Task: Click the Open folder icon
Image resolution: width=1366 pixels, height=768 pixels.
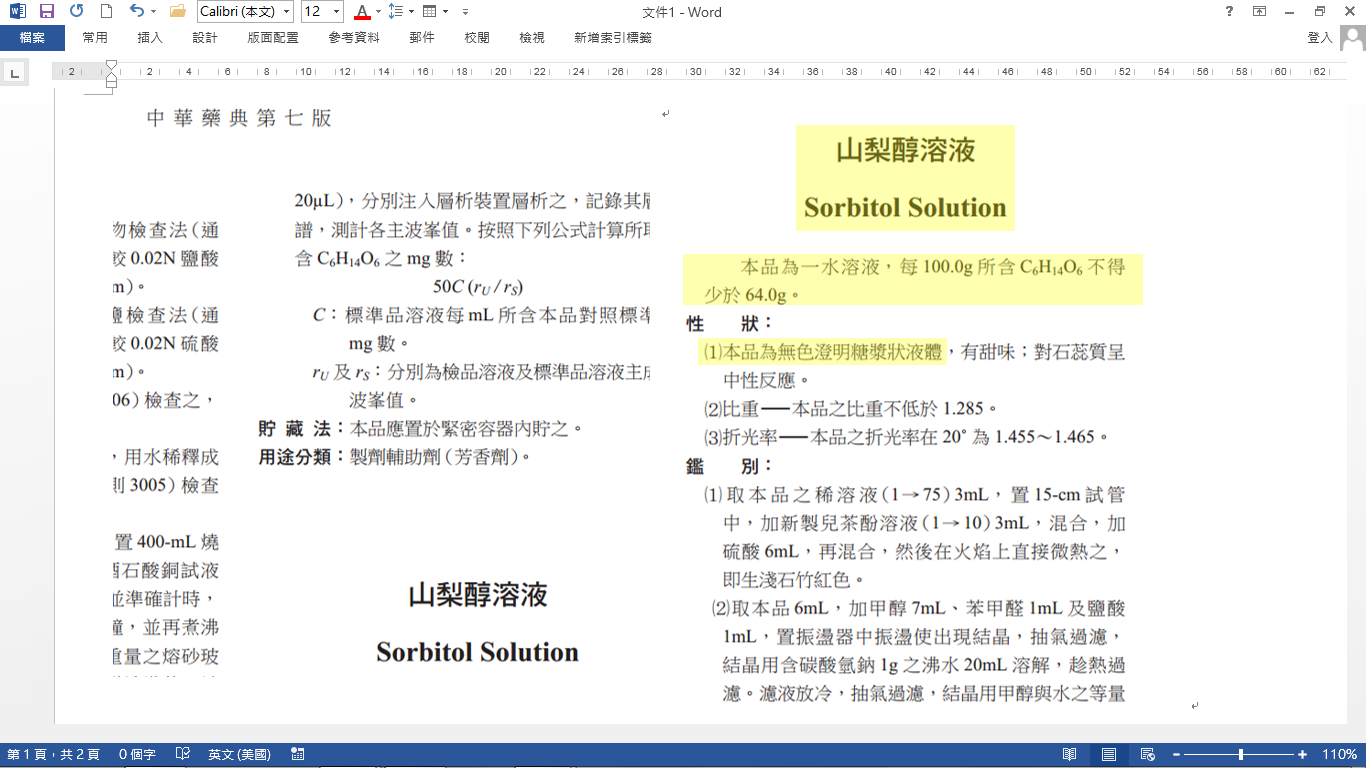Action: click(x=178, y=12)
